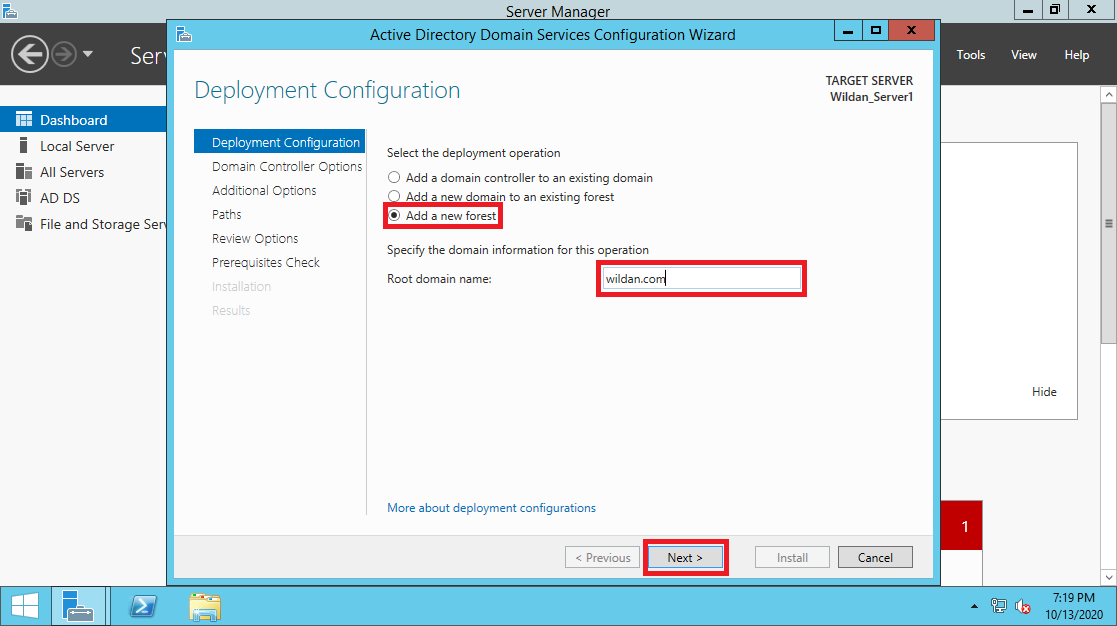The image size is (1117, 626).
Task: Click the Wildan_Server1 target server text
Action: click(x=871, y=97)
